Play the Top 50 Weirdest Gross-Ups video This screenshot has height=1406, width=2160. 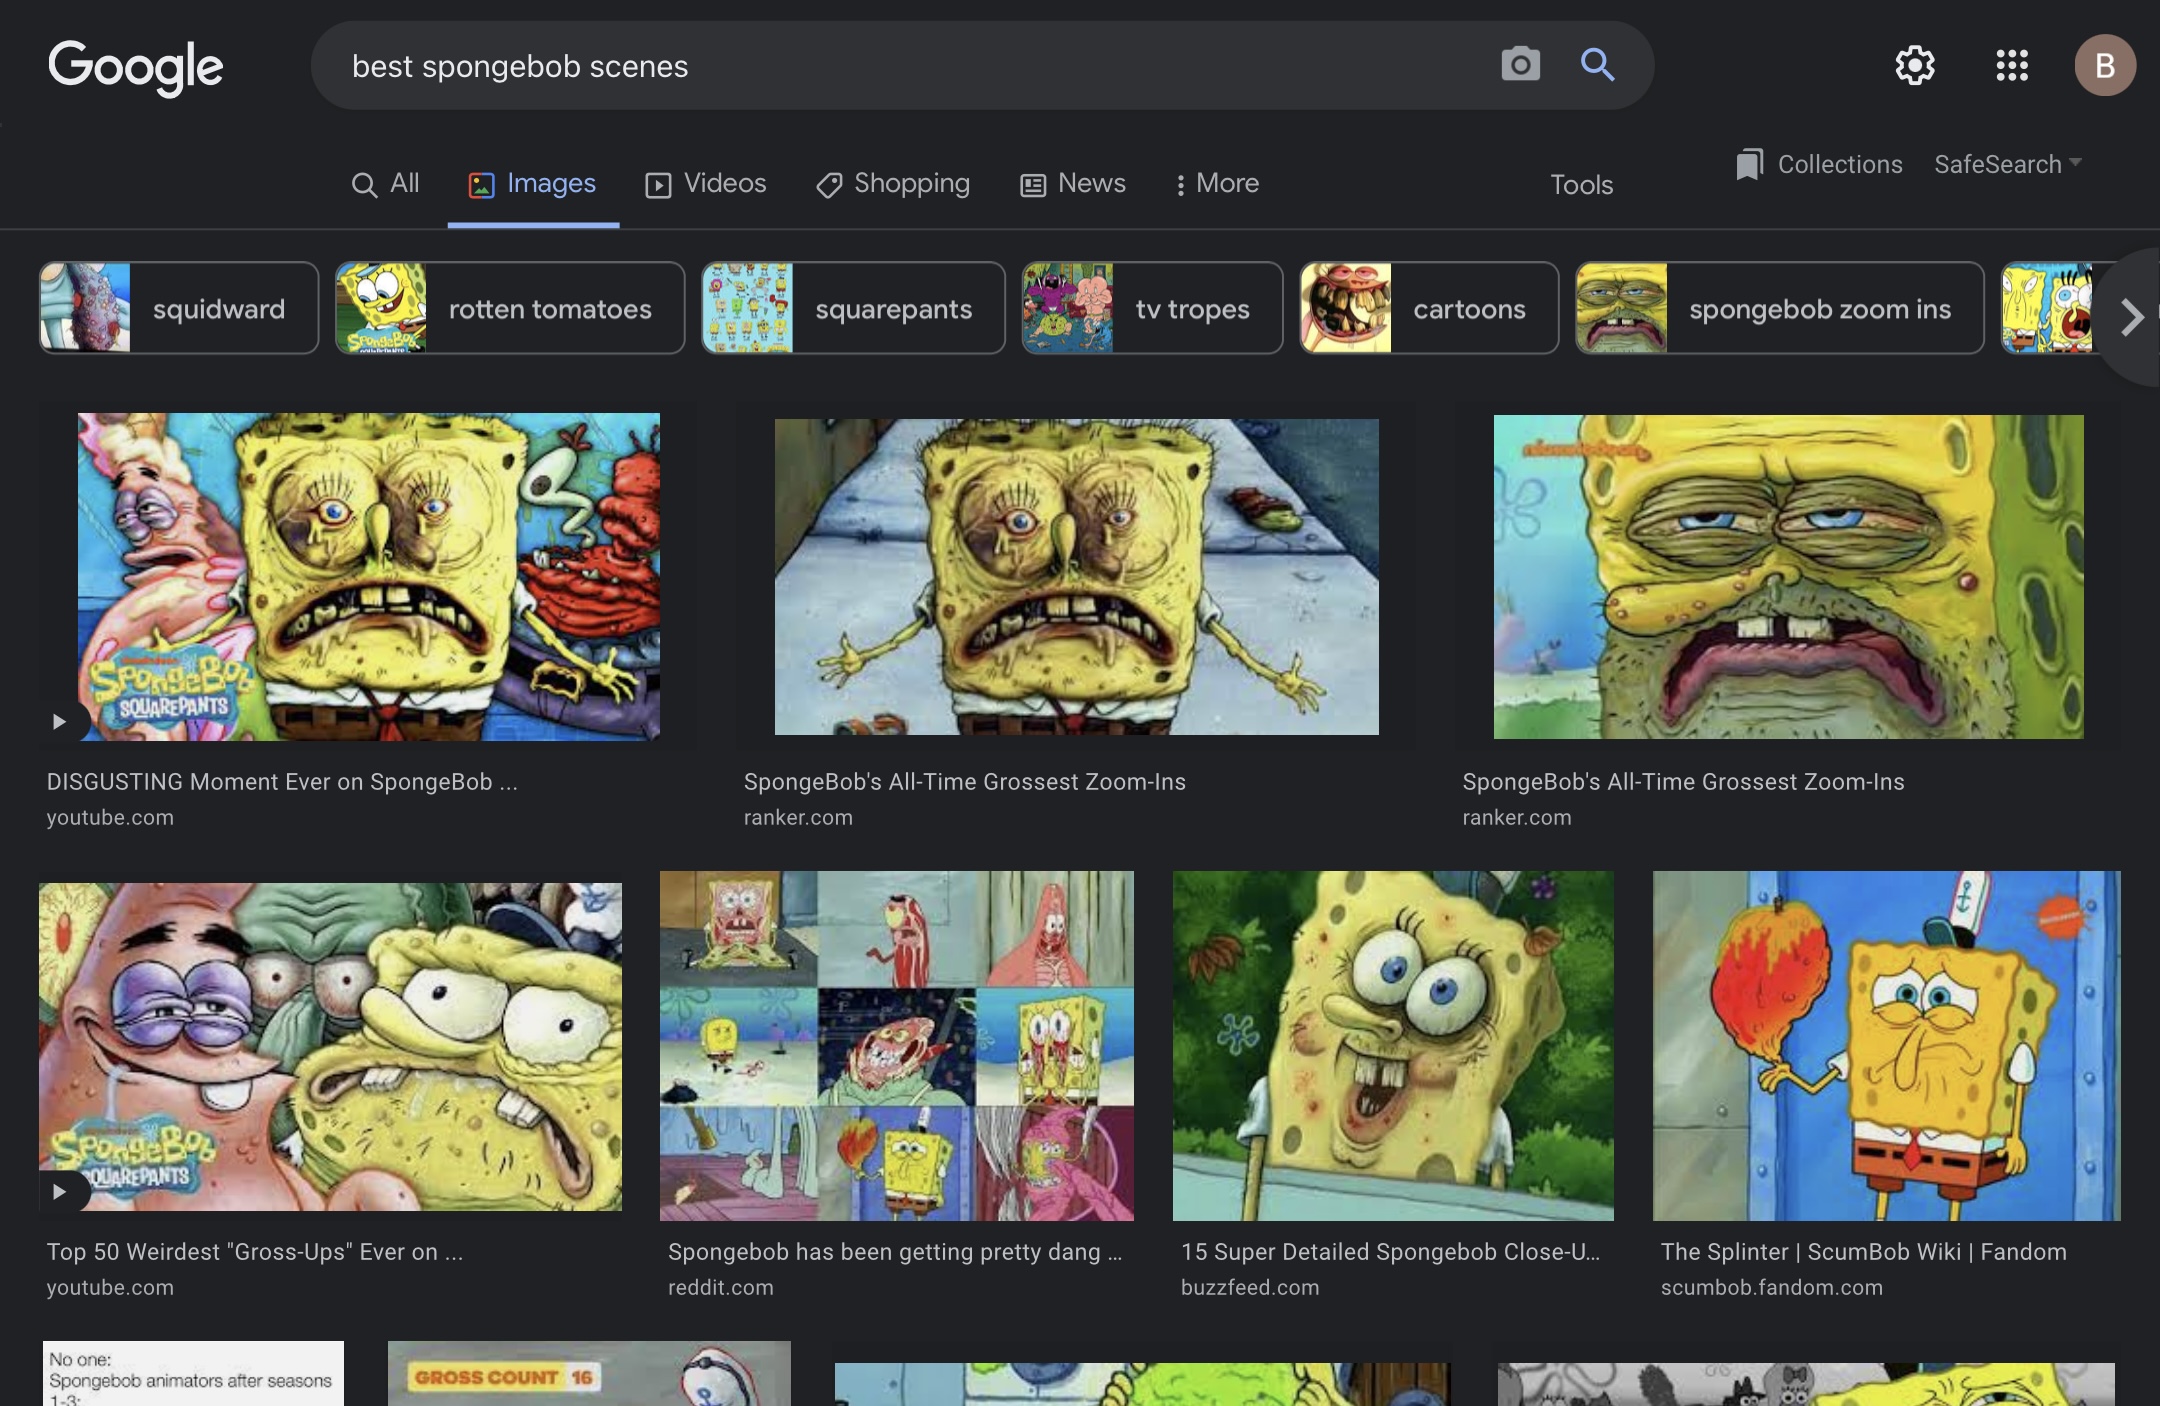(x=60, y=1191)
